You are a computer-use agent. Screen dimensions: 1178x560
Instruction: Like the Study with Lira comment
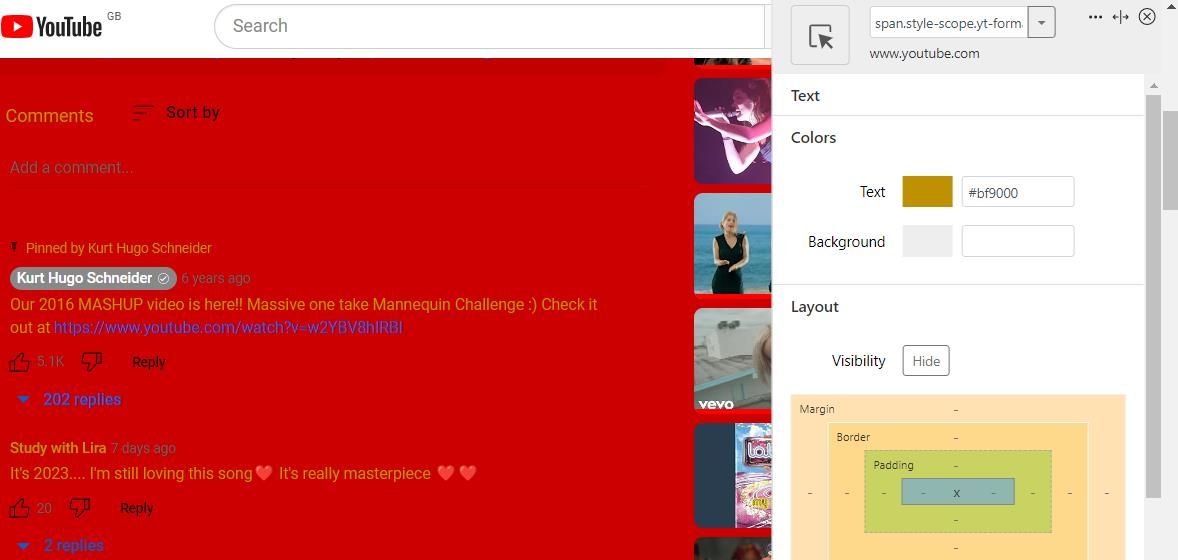(20, 508)
